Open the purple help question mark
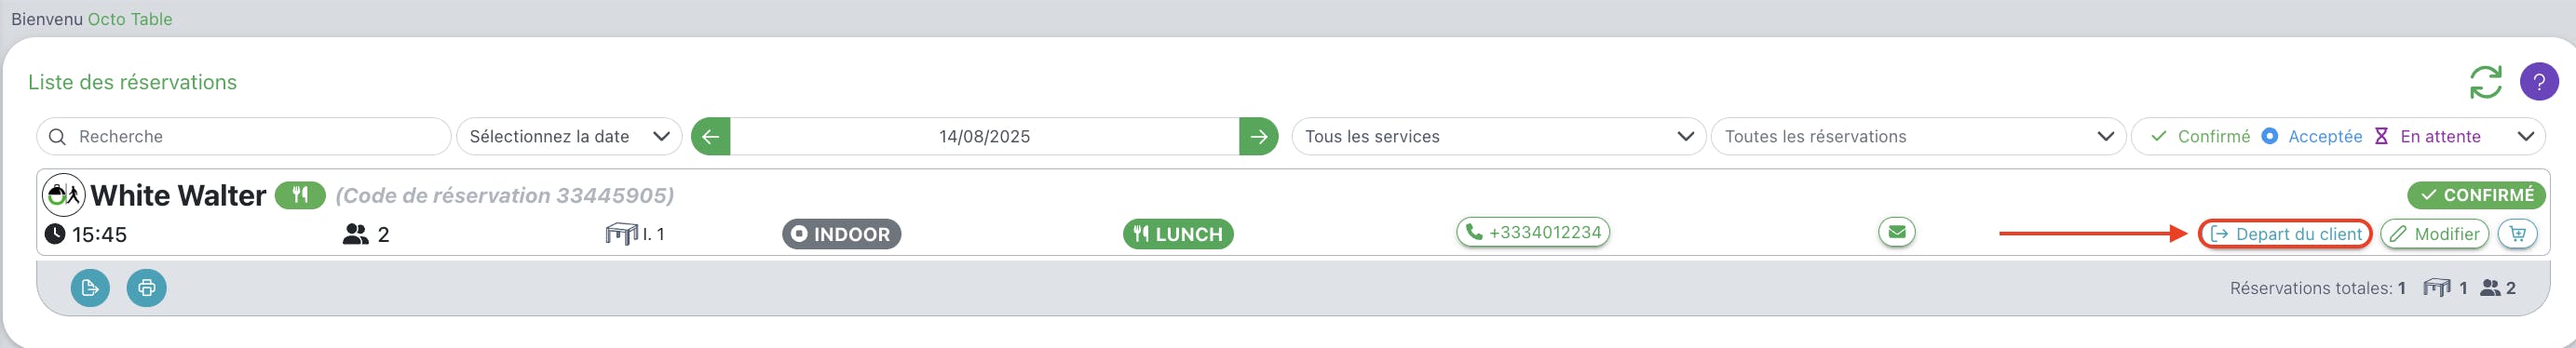The image size is (2576, 348). pos(2538,82)
